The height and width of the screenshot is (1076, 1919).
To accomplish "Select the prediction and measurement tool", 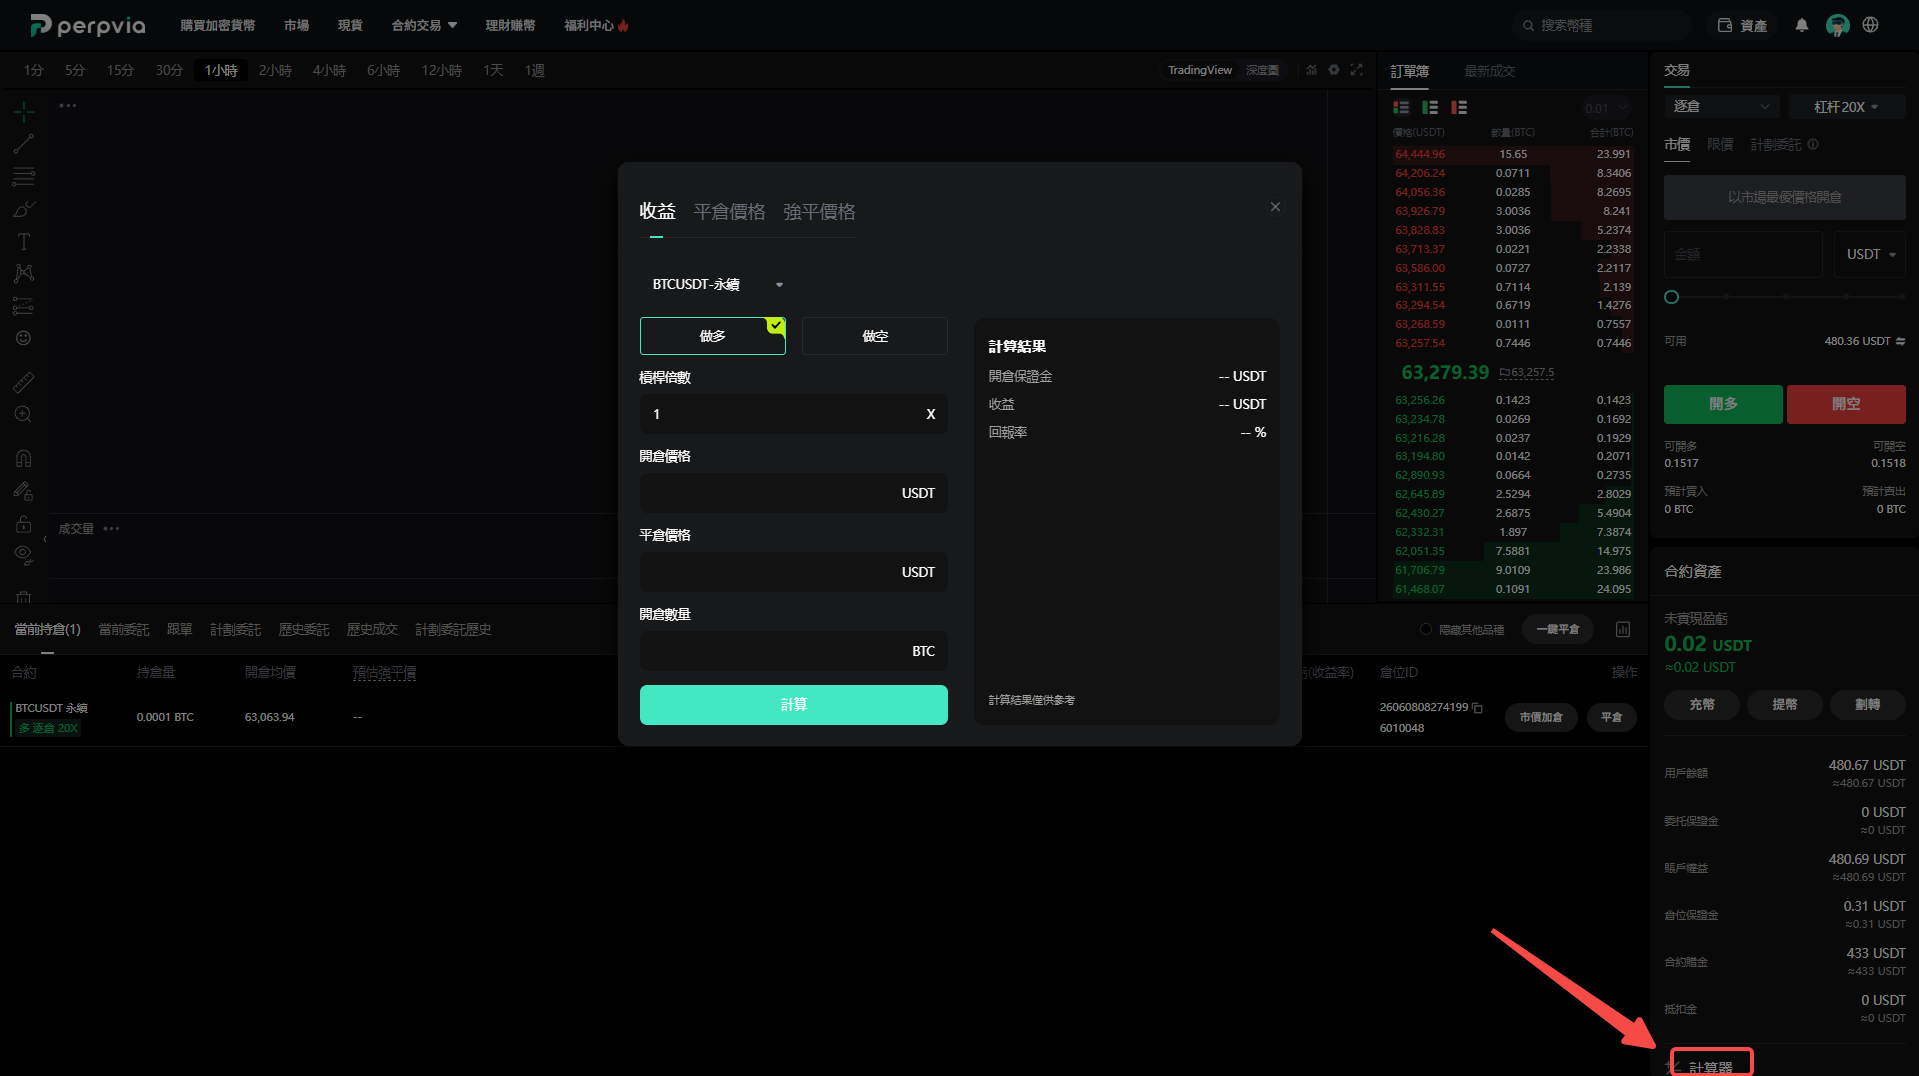I will (x=24, y=306).
